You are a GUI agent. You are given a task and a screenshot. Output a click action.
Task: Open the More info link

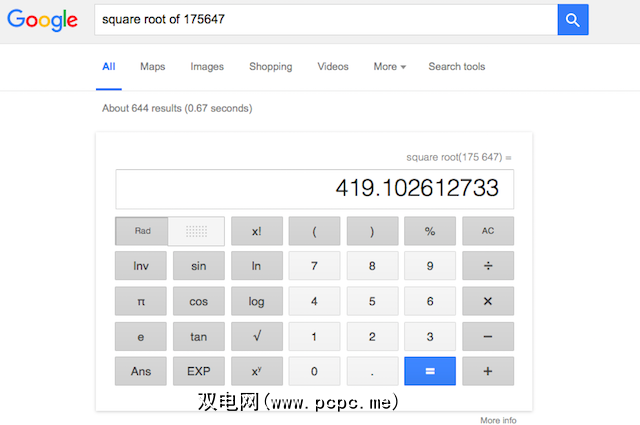tap(498, 420)
